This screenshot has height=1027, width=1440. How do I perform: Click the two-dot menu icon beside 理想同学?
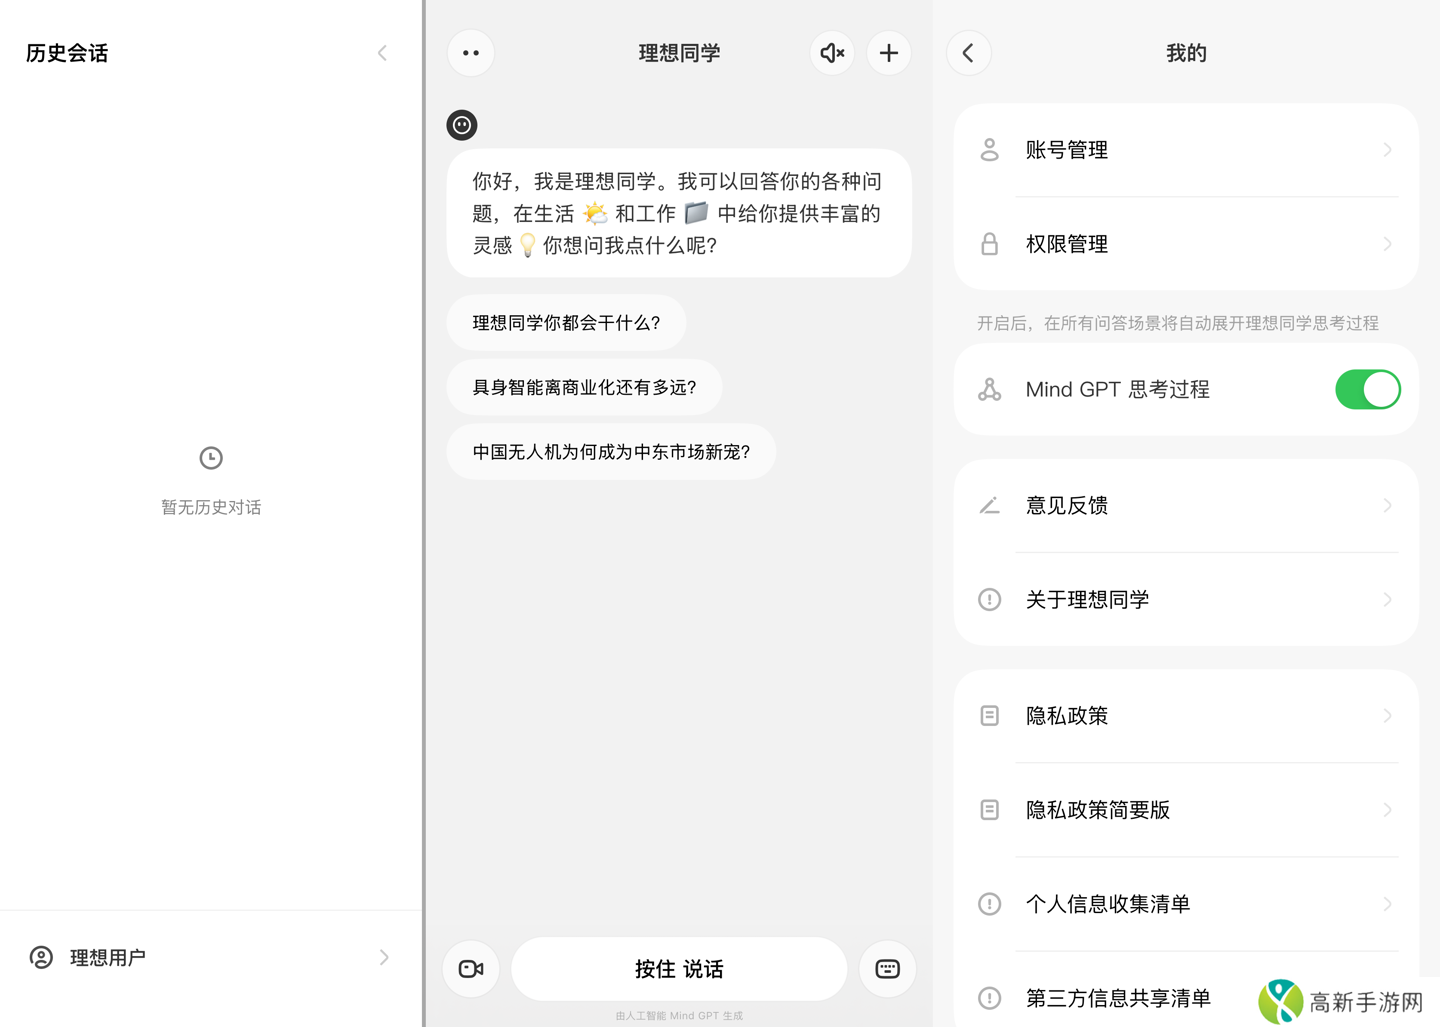coord(471,53)
